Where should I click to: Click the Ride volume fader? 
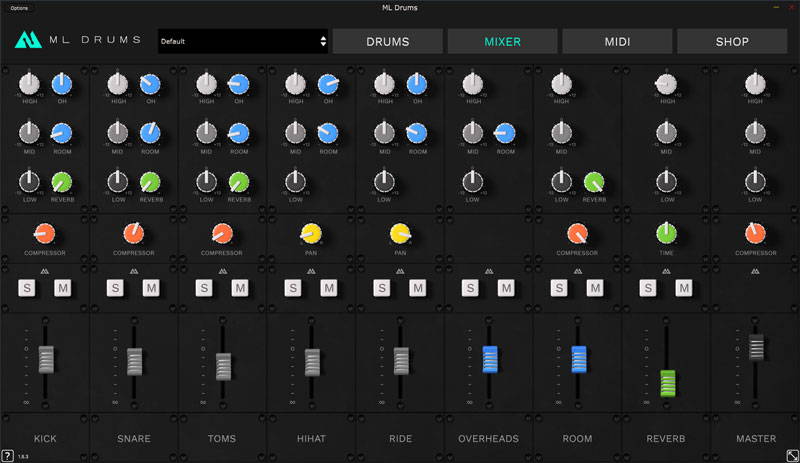[x=401, y=361]
